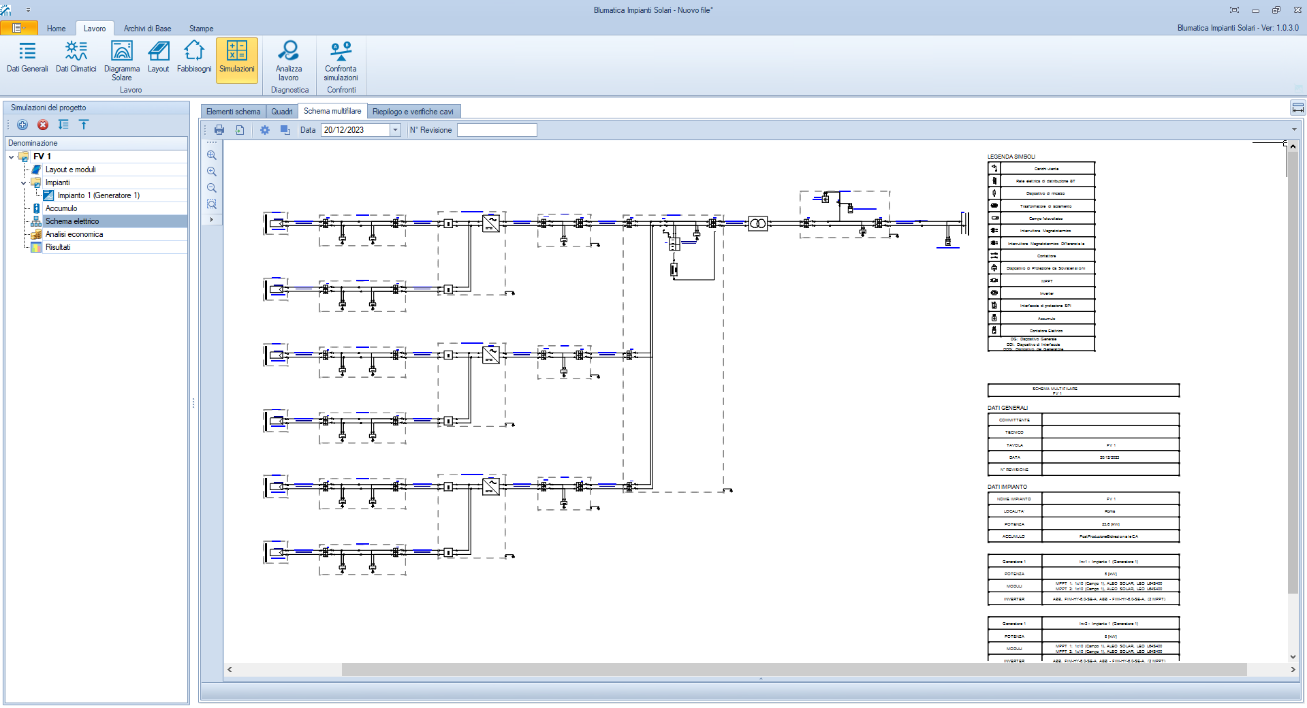The width and height of the screenshot is (1307, 708).
Task: Delete simulation with the red X icon
Action: 43,125
